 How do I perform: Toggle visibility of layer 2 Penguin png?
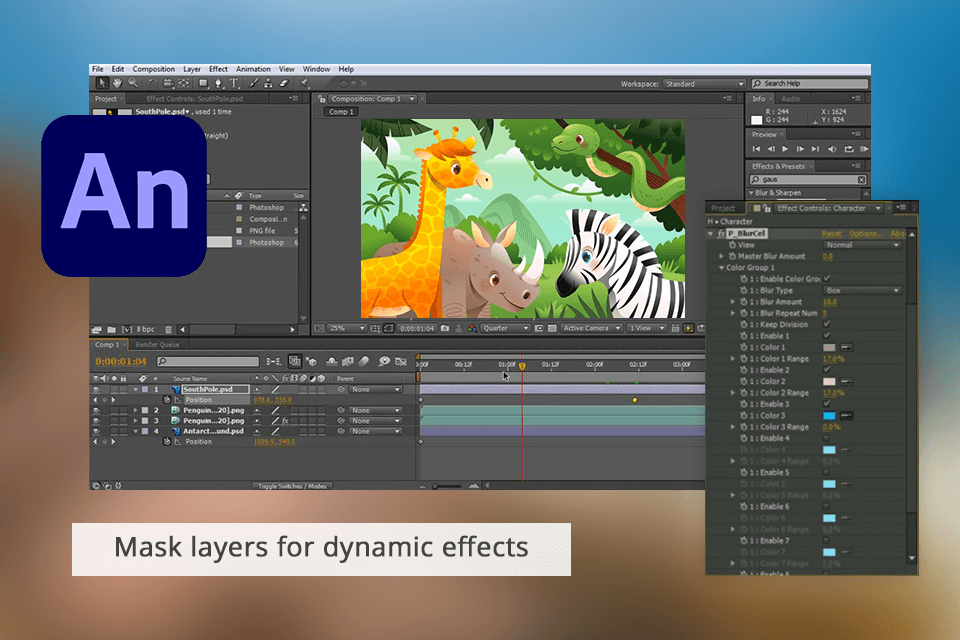click(96, 410)
